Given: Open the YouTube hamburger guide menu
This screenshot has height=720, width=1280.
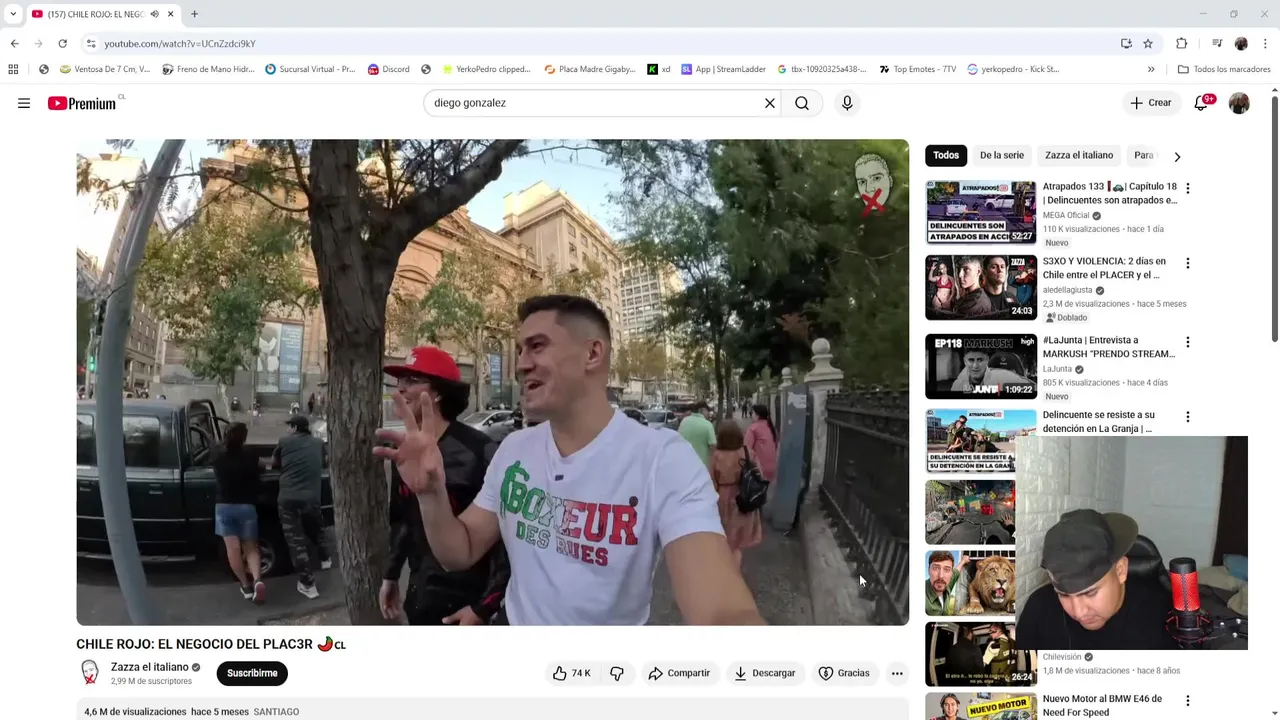Looking at the screenshot, I should pyautogui.click(x=24, y=103).
